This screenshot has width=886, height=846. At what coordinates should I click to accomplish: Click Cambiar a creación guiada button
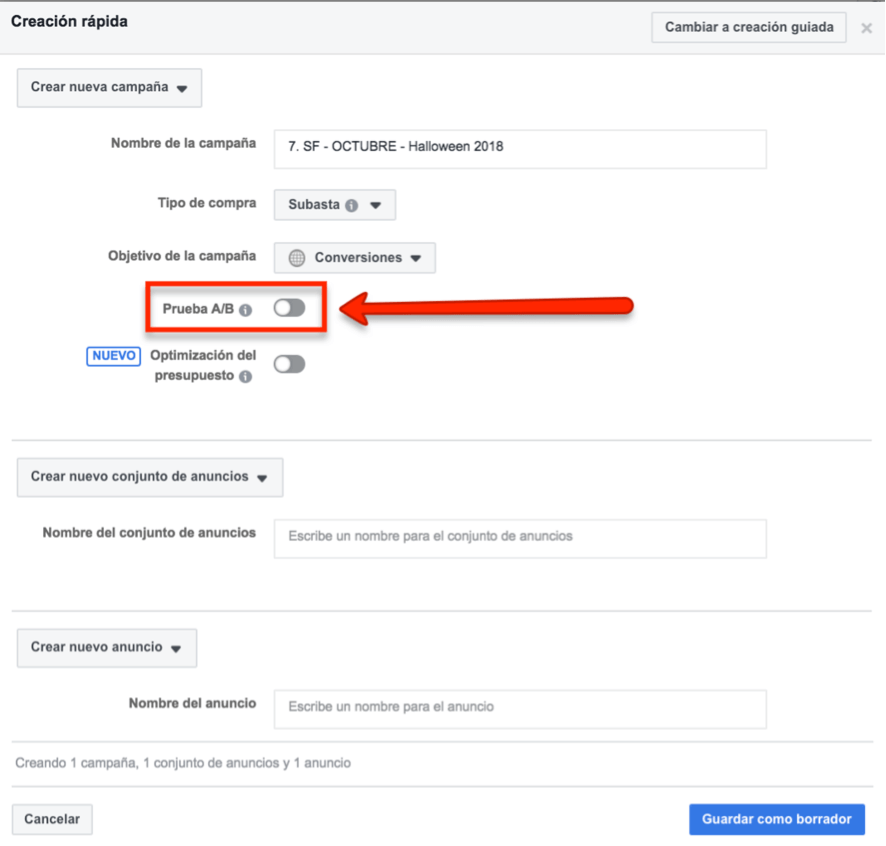click(749, 27)
